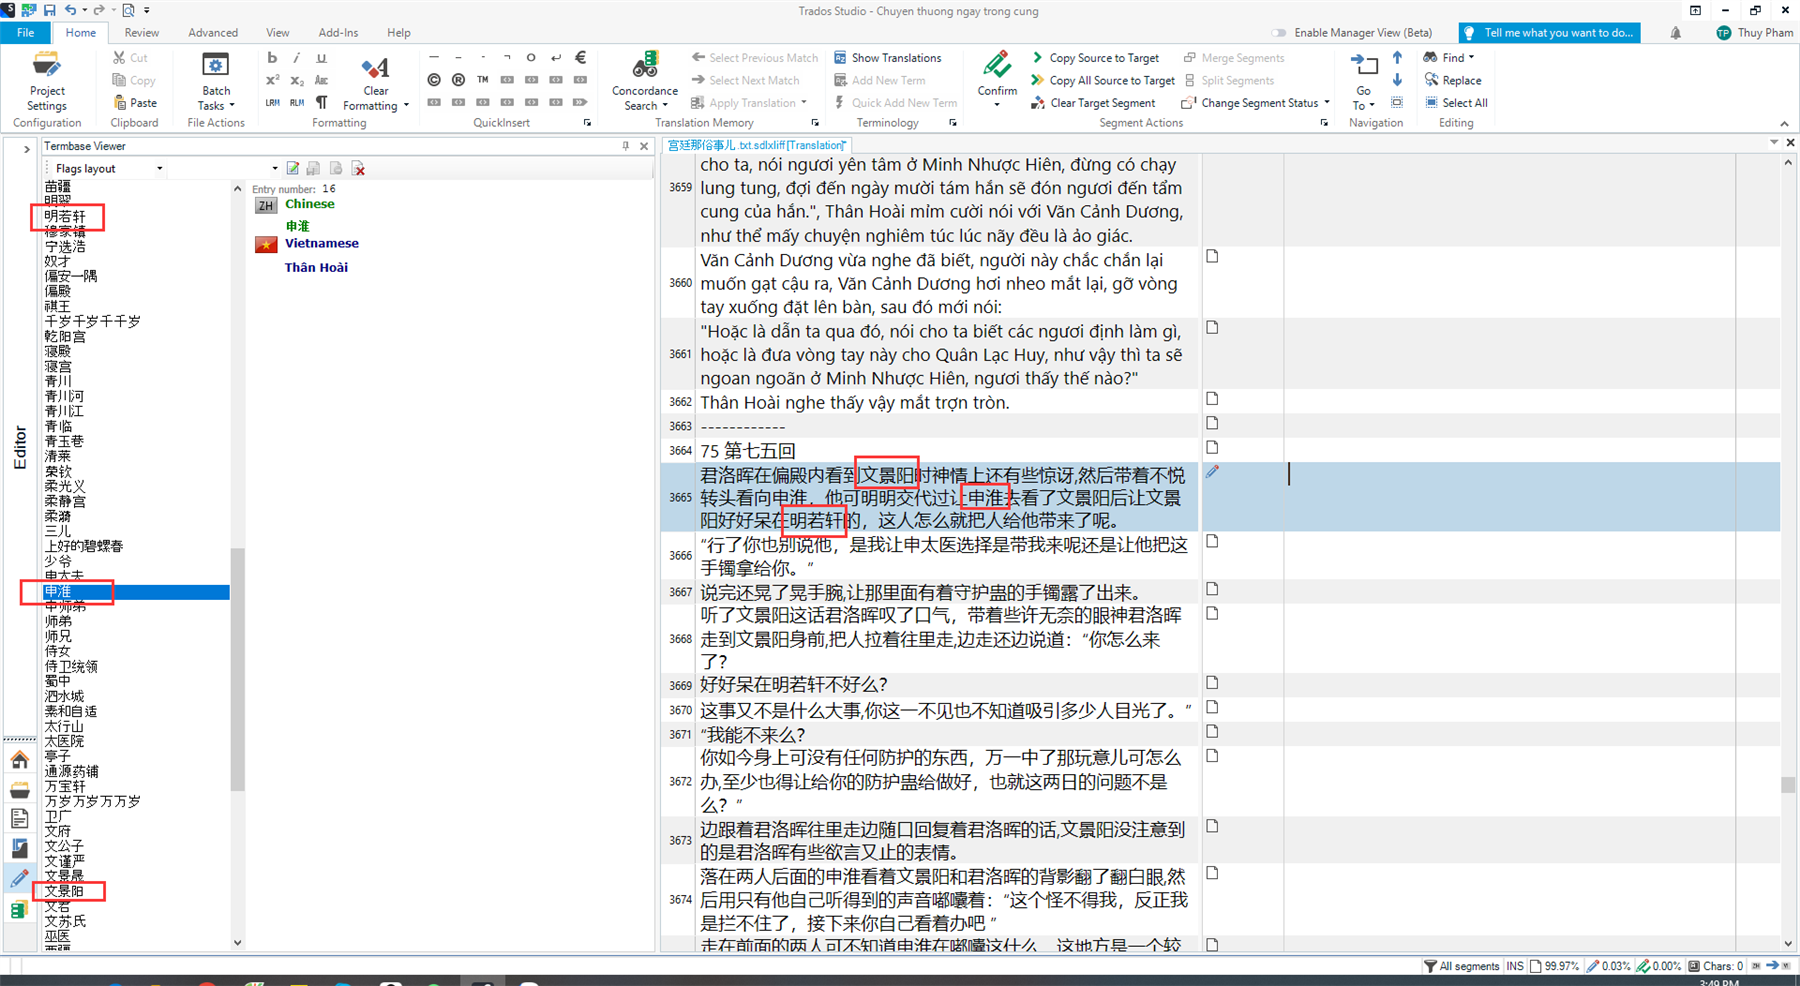The image size is (1800, 986).
Task: Save the document from quick access toolbar
Action: point(48,10)
